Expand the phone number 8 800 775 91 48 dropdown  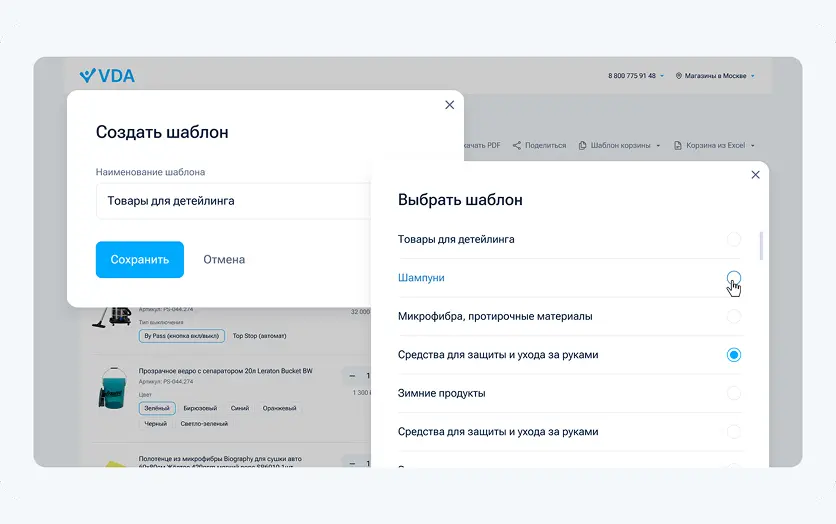(662, 76)
